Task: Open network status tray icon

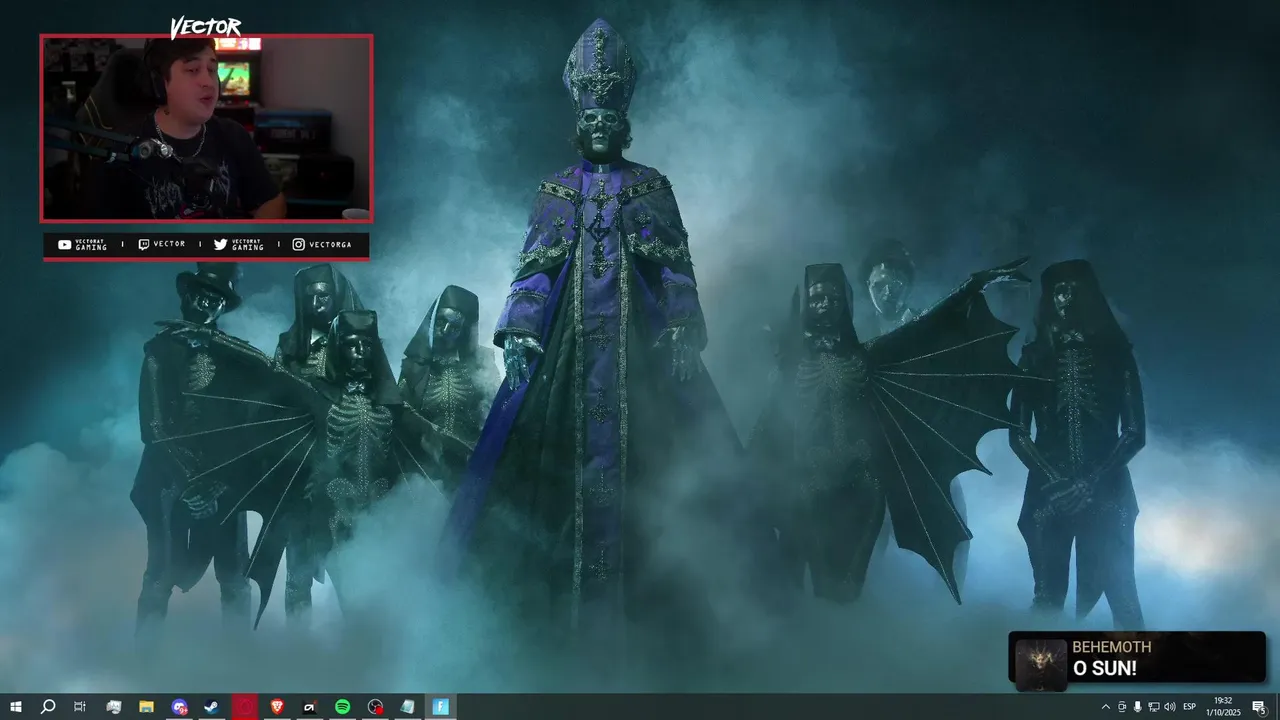Action: 1153,707
